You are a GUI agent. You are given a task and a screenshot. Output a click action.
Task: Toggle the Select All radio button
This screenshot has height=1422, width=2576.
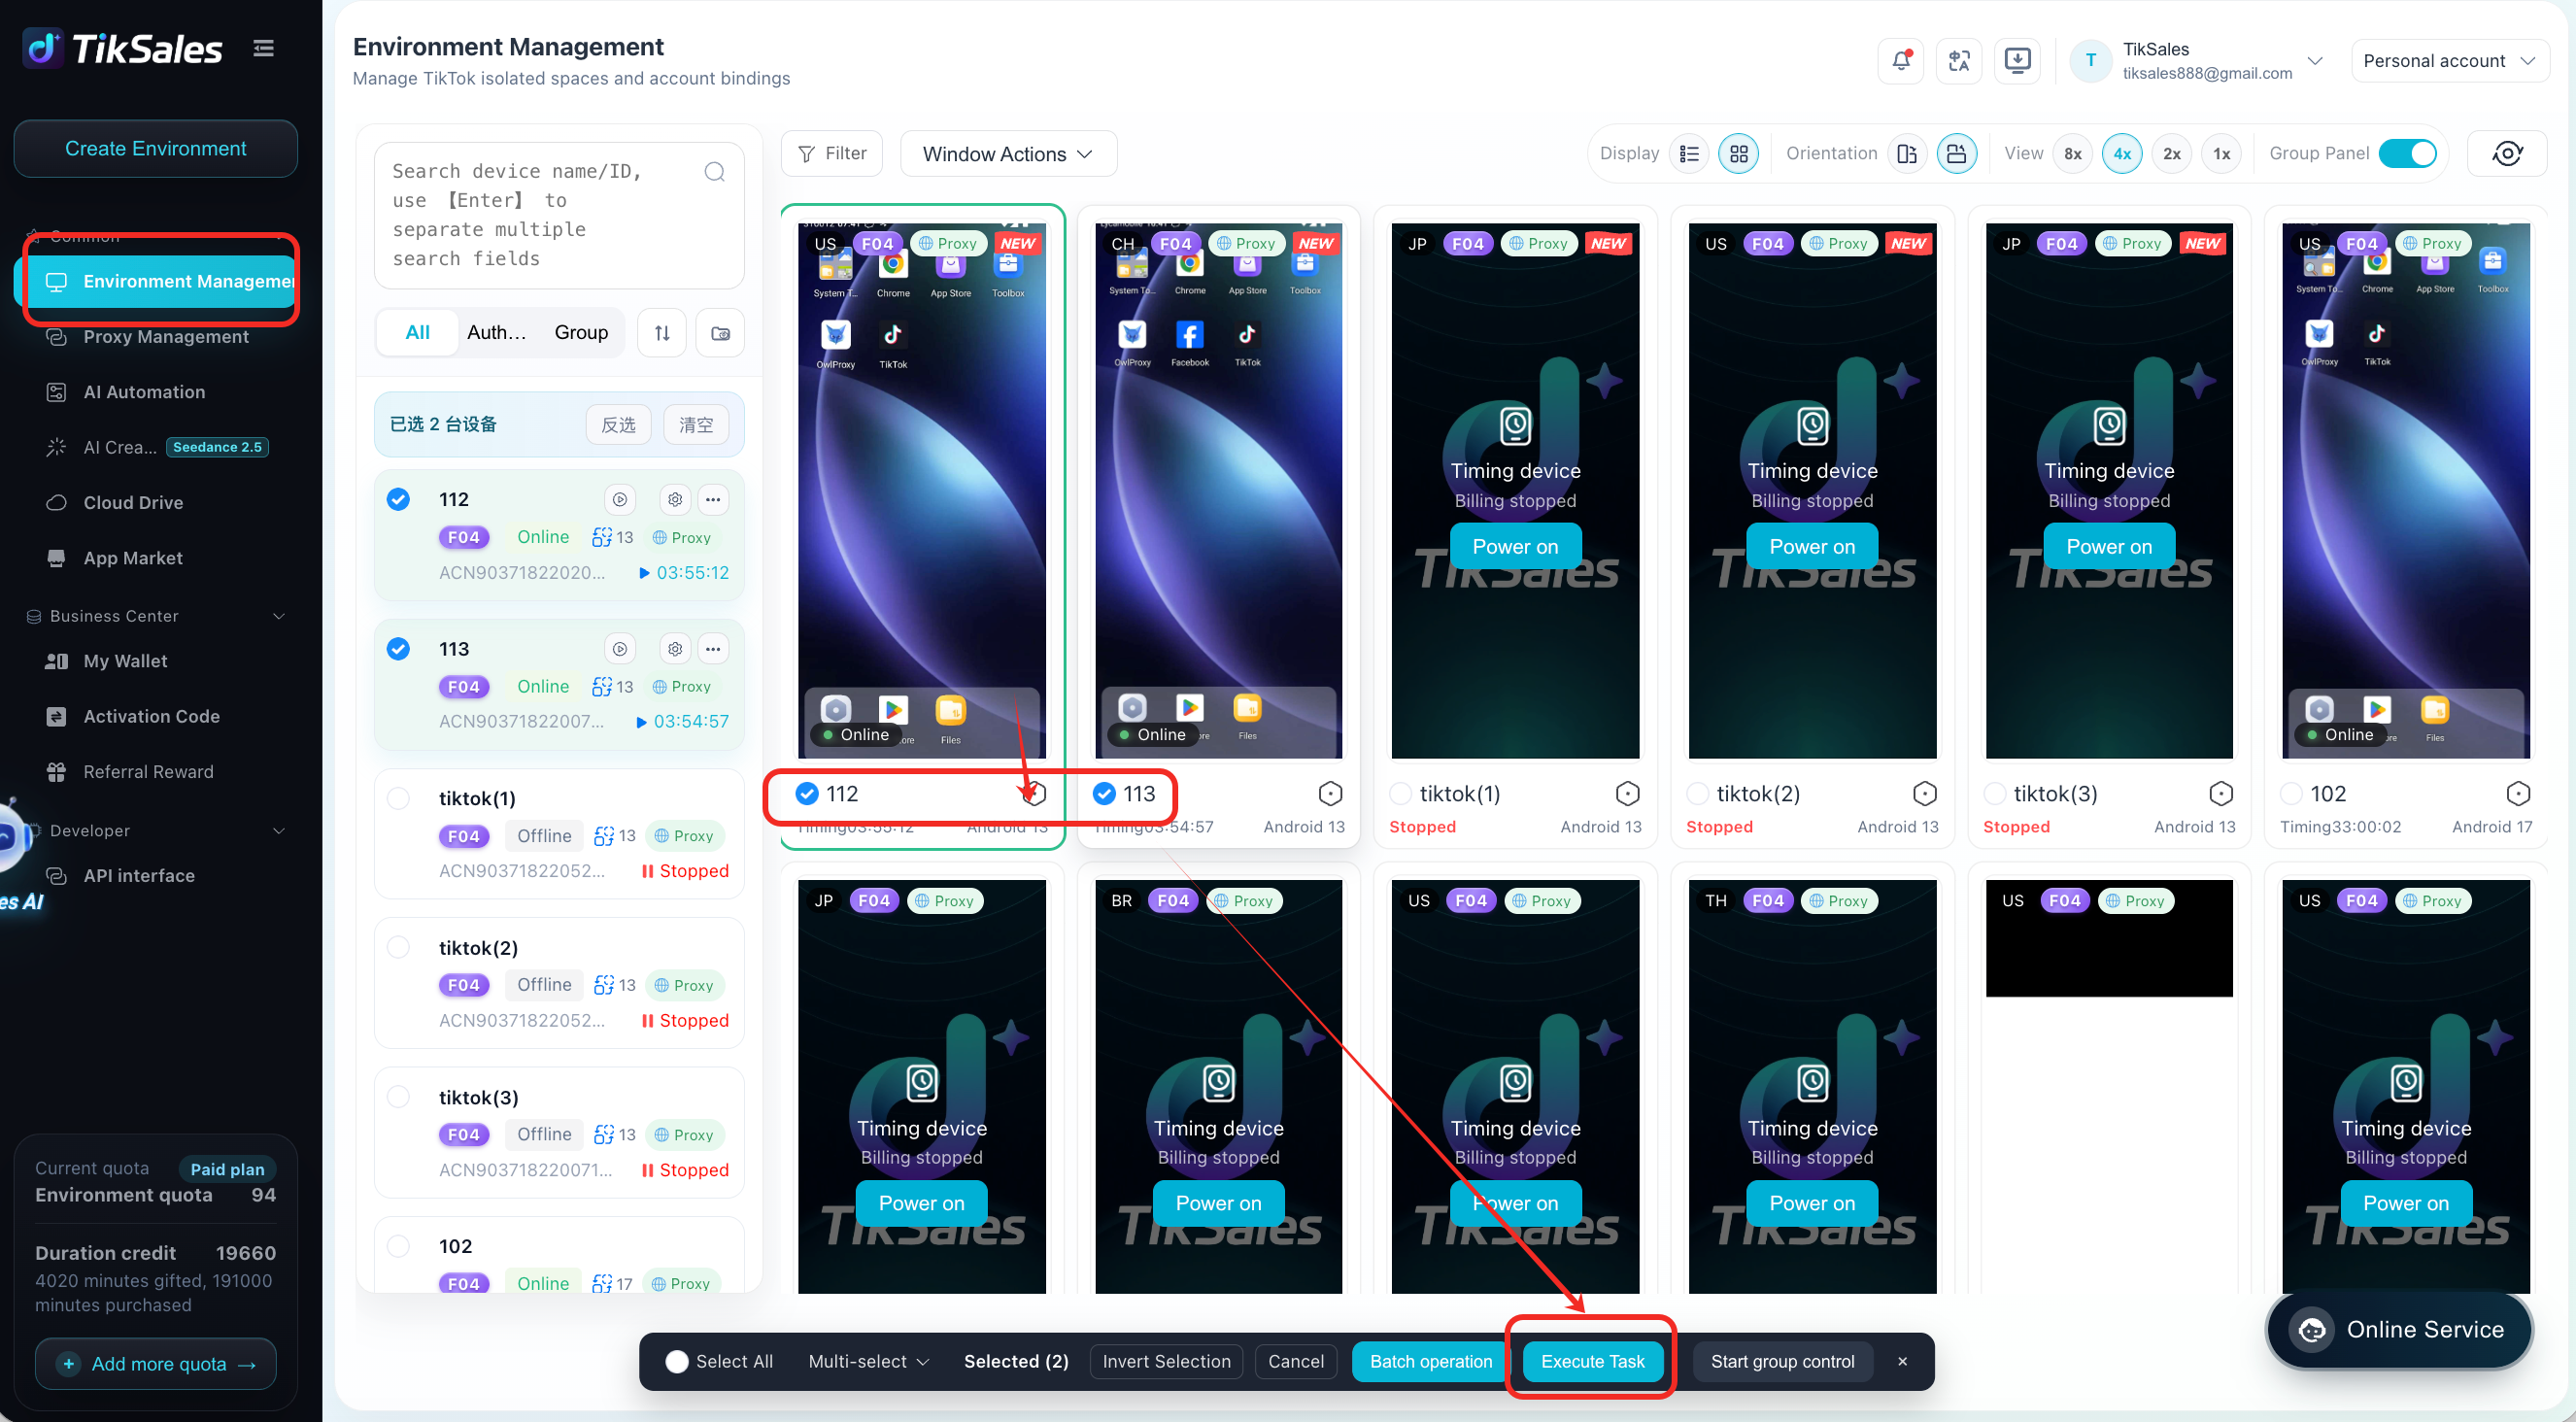coord(677,1361)
